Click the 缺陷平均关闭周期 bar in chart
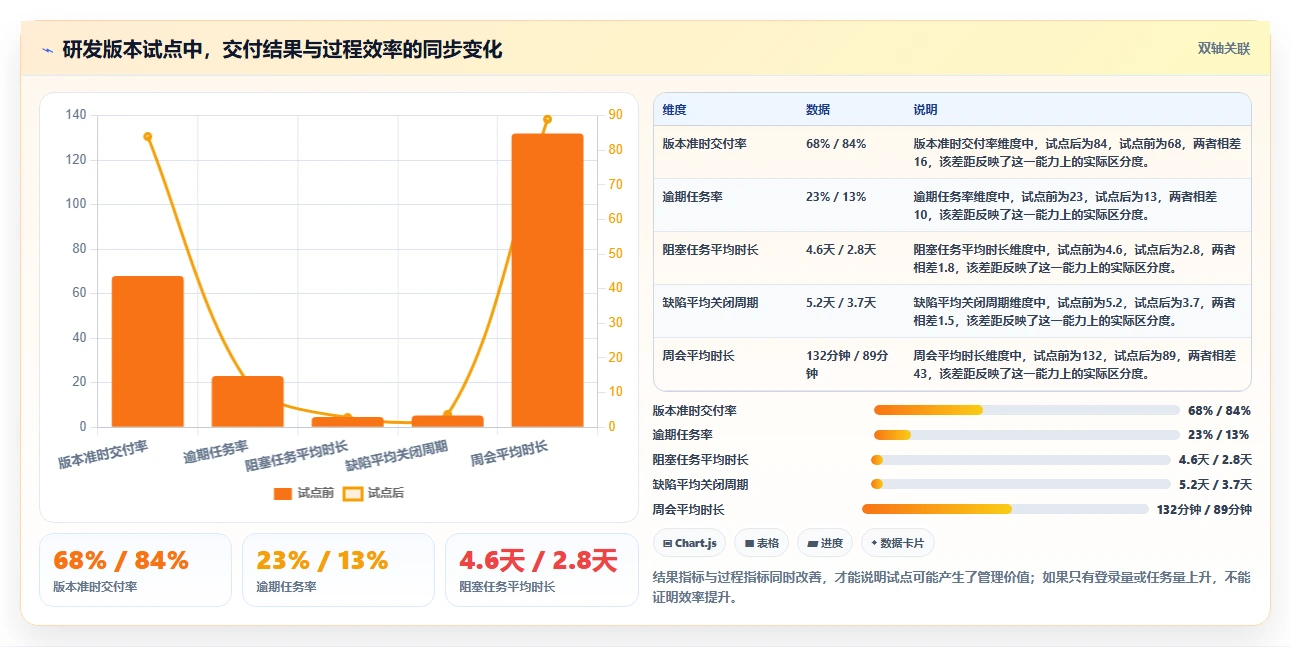The image size is (1291, 647). click(x=448, y=421)
